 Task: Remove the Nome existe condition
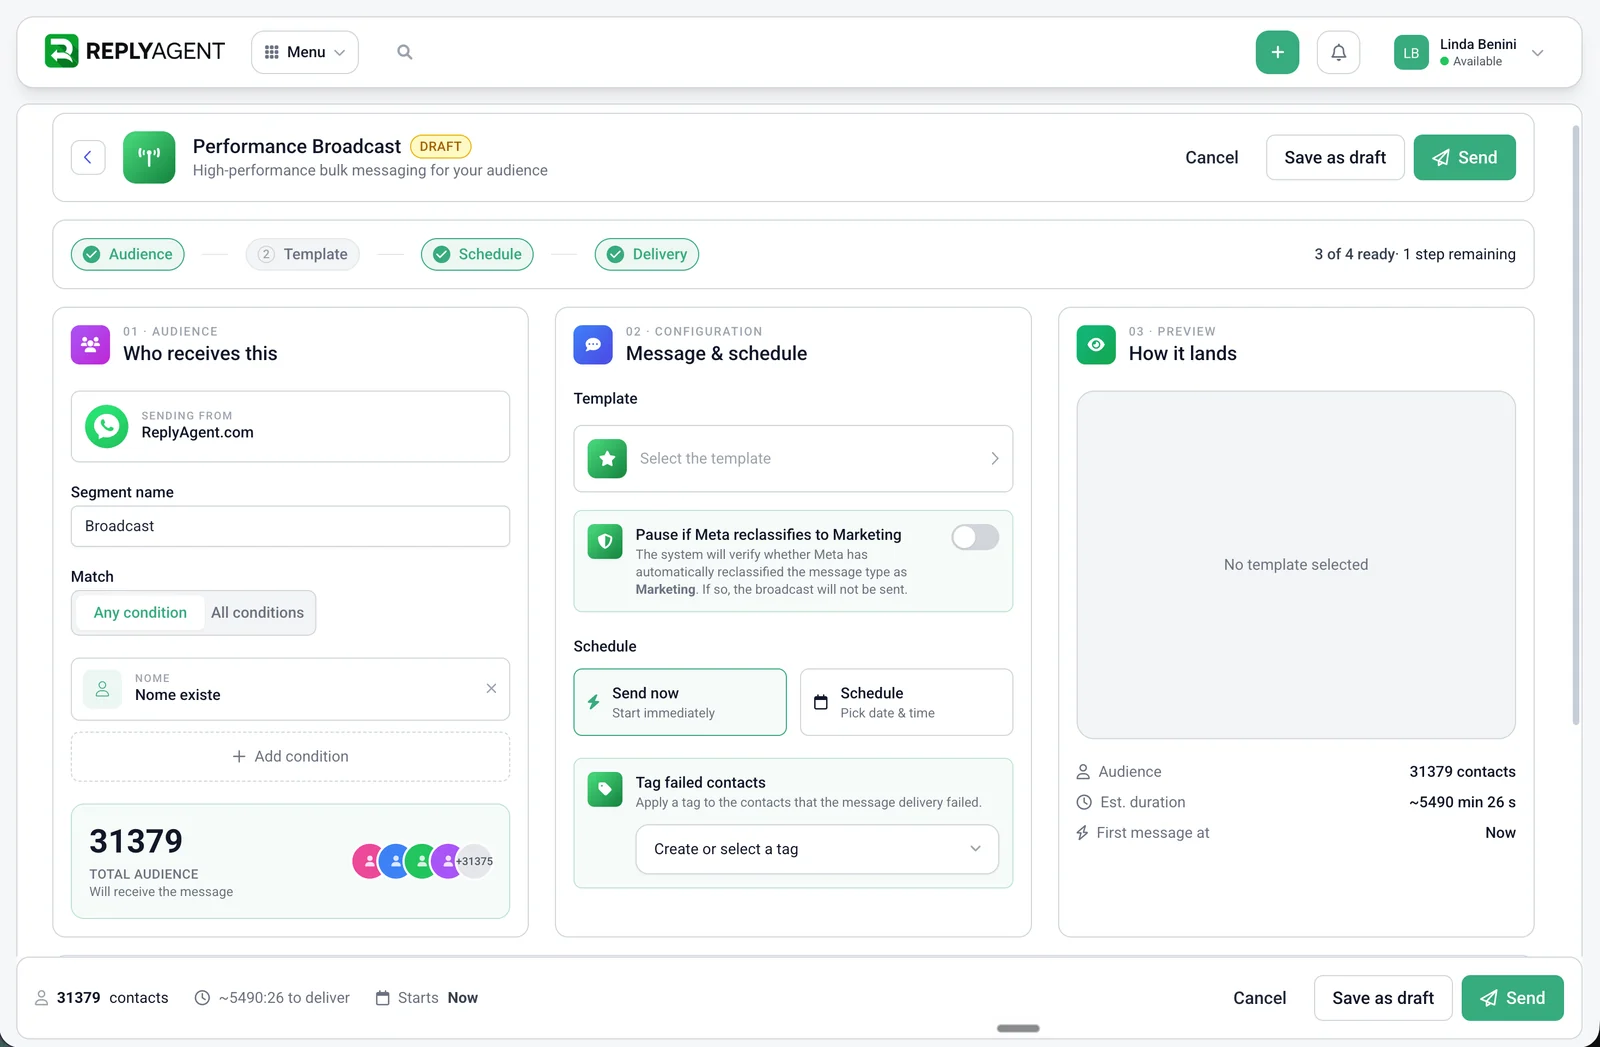(491, 688)
